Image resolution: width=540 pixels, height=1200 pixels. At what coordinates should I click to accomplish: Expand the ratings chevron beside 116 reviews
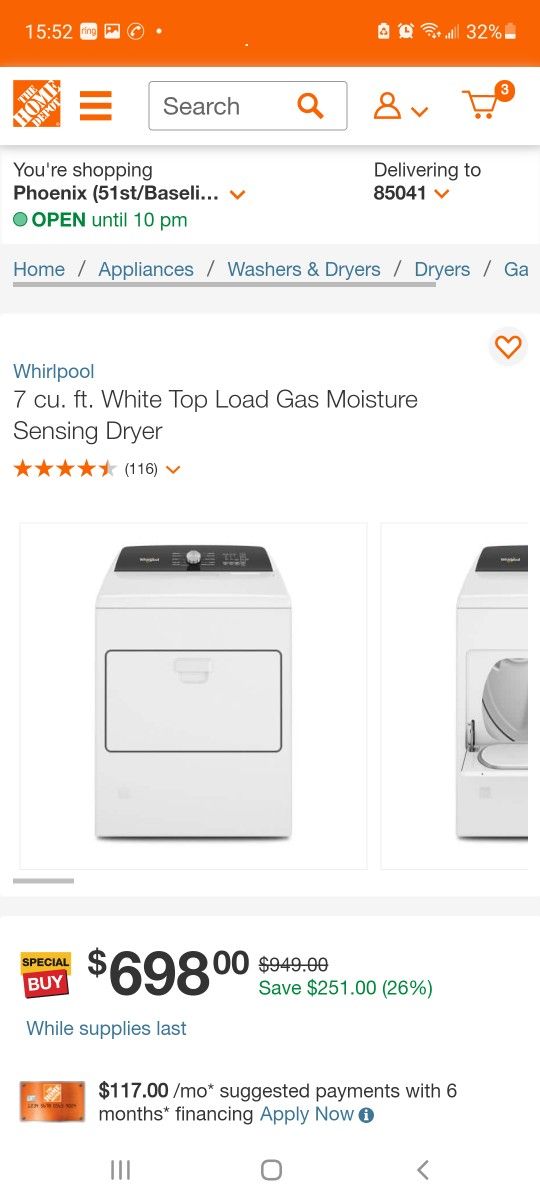tap(172, 469)
